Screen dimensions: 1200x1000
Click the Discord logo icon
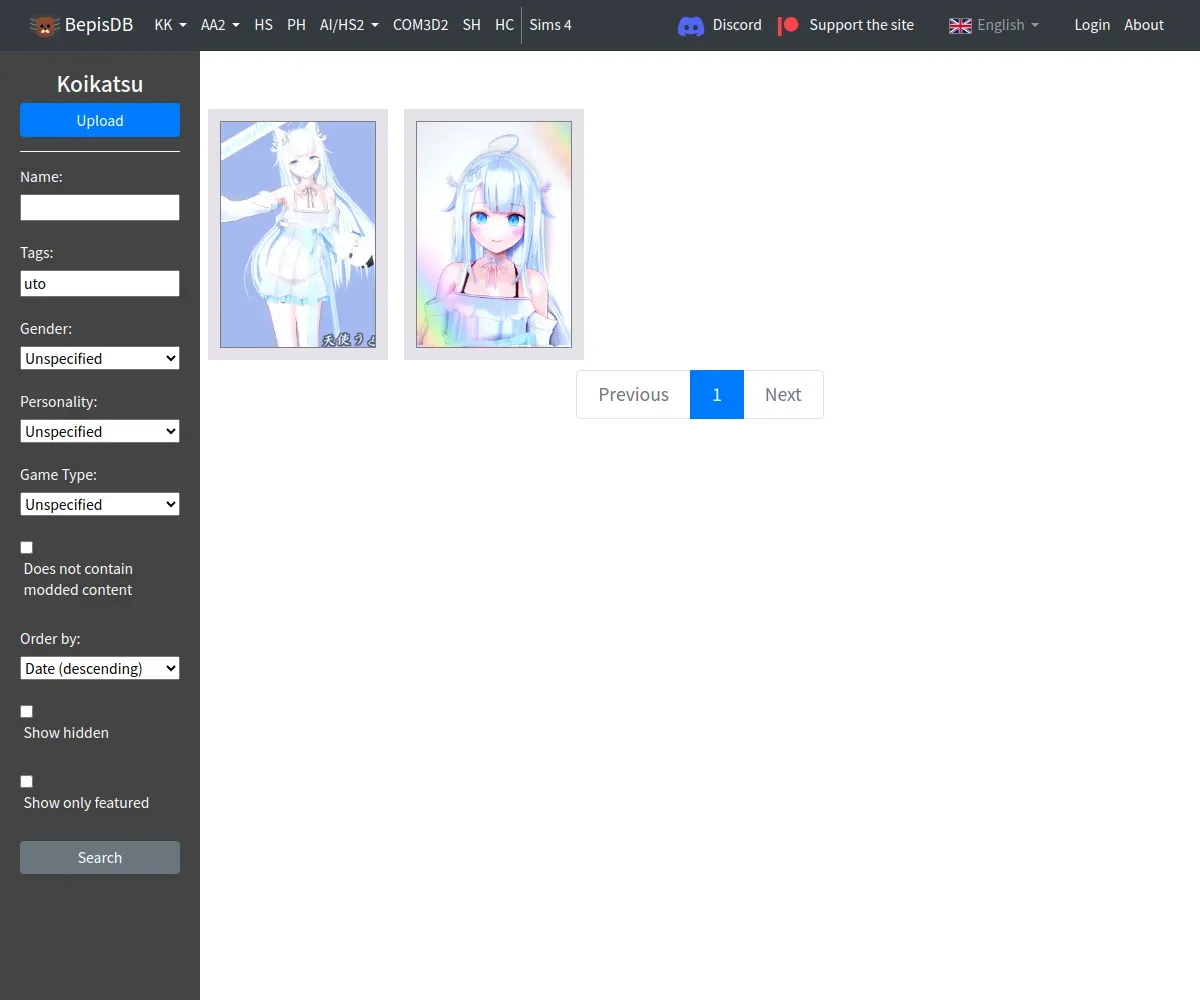coord(691,26)
